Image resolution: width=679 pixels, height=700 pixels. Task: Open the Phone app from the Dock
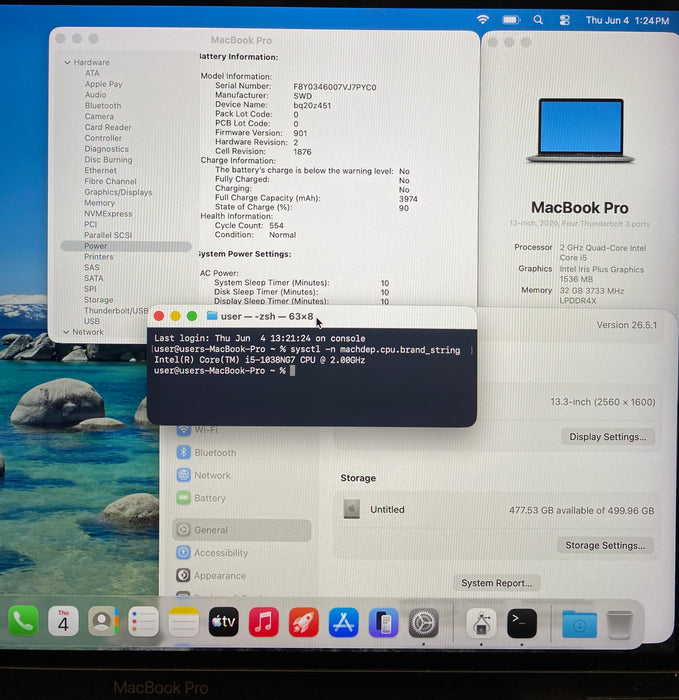23,621
